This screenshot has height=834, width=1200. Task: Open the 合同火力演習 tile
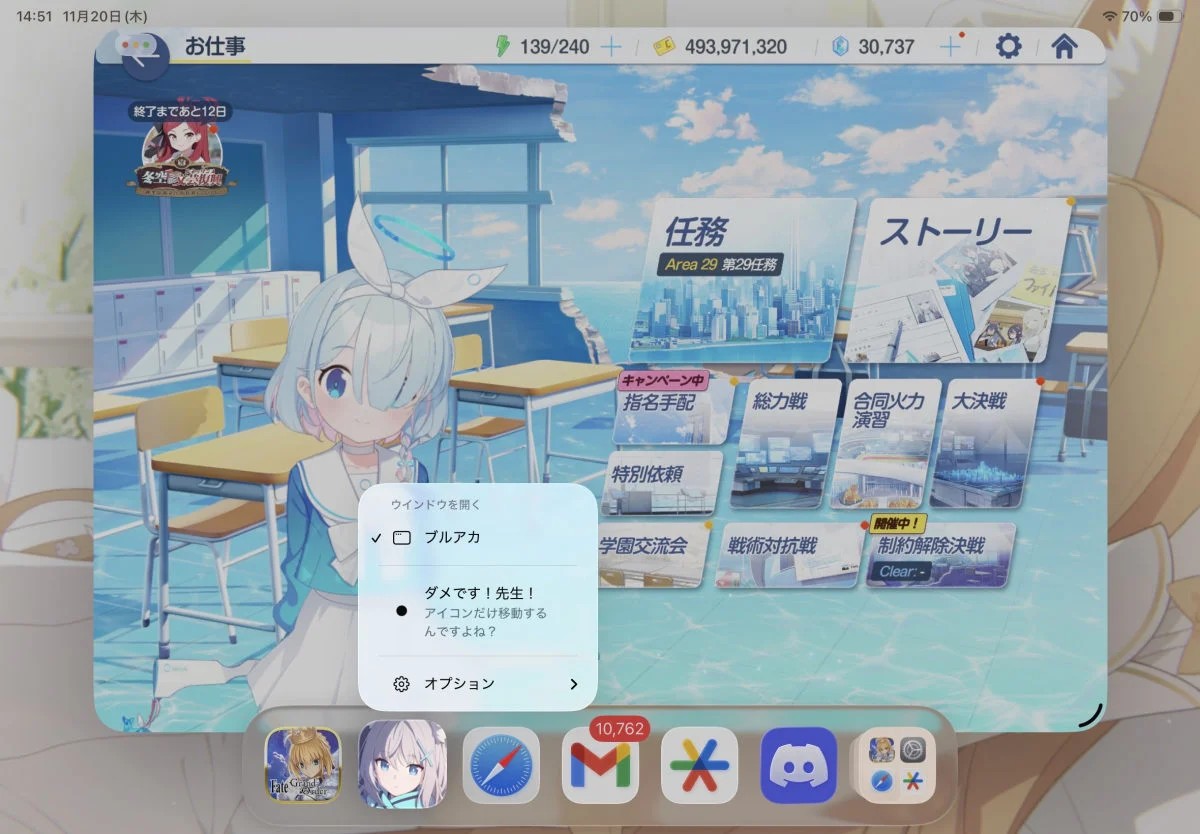pos(886,443)
